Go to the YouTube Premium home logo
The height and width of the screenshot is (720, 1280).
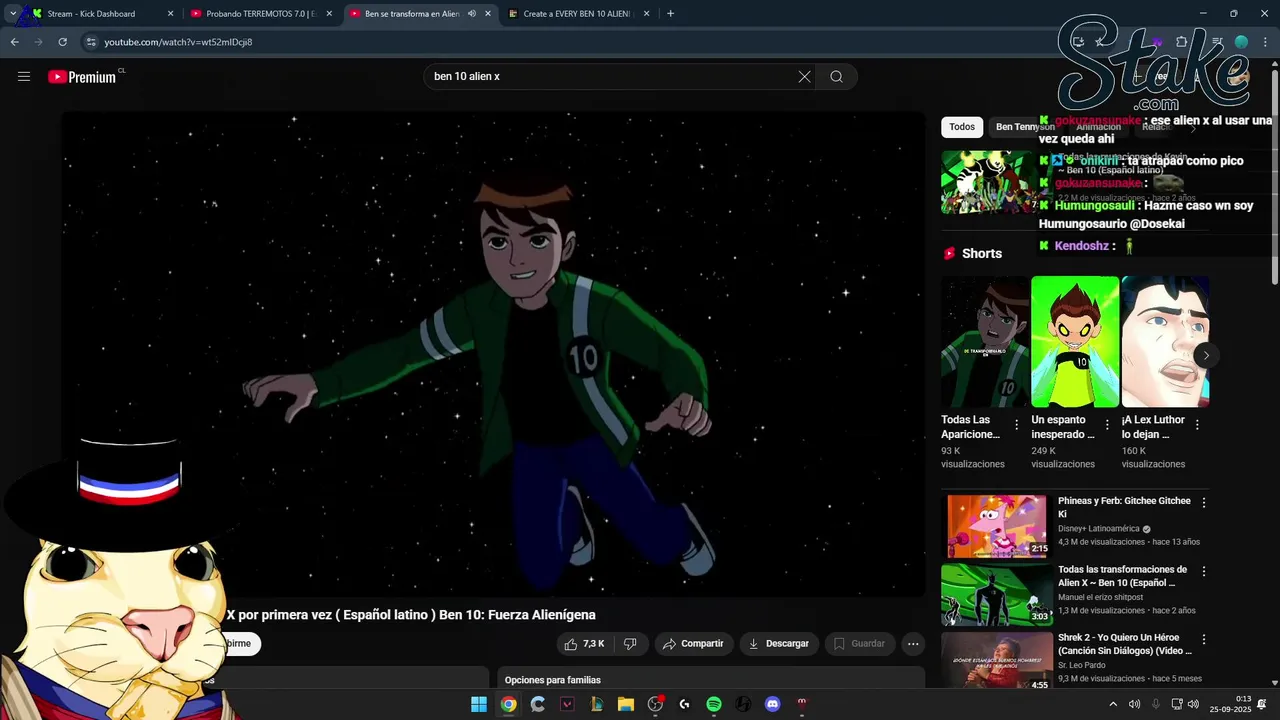point(82,77)
